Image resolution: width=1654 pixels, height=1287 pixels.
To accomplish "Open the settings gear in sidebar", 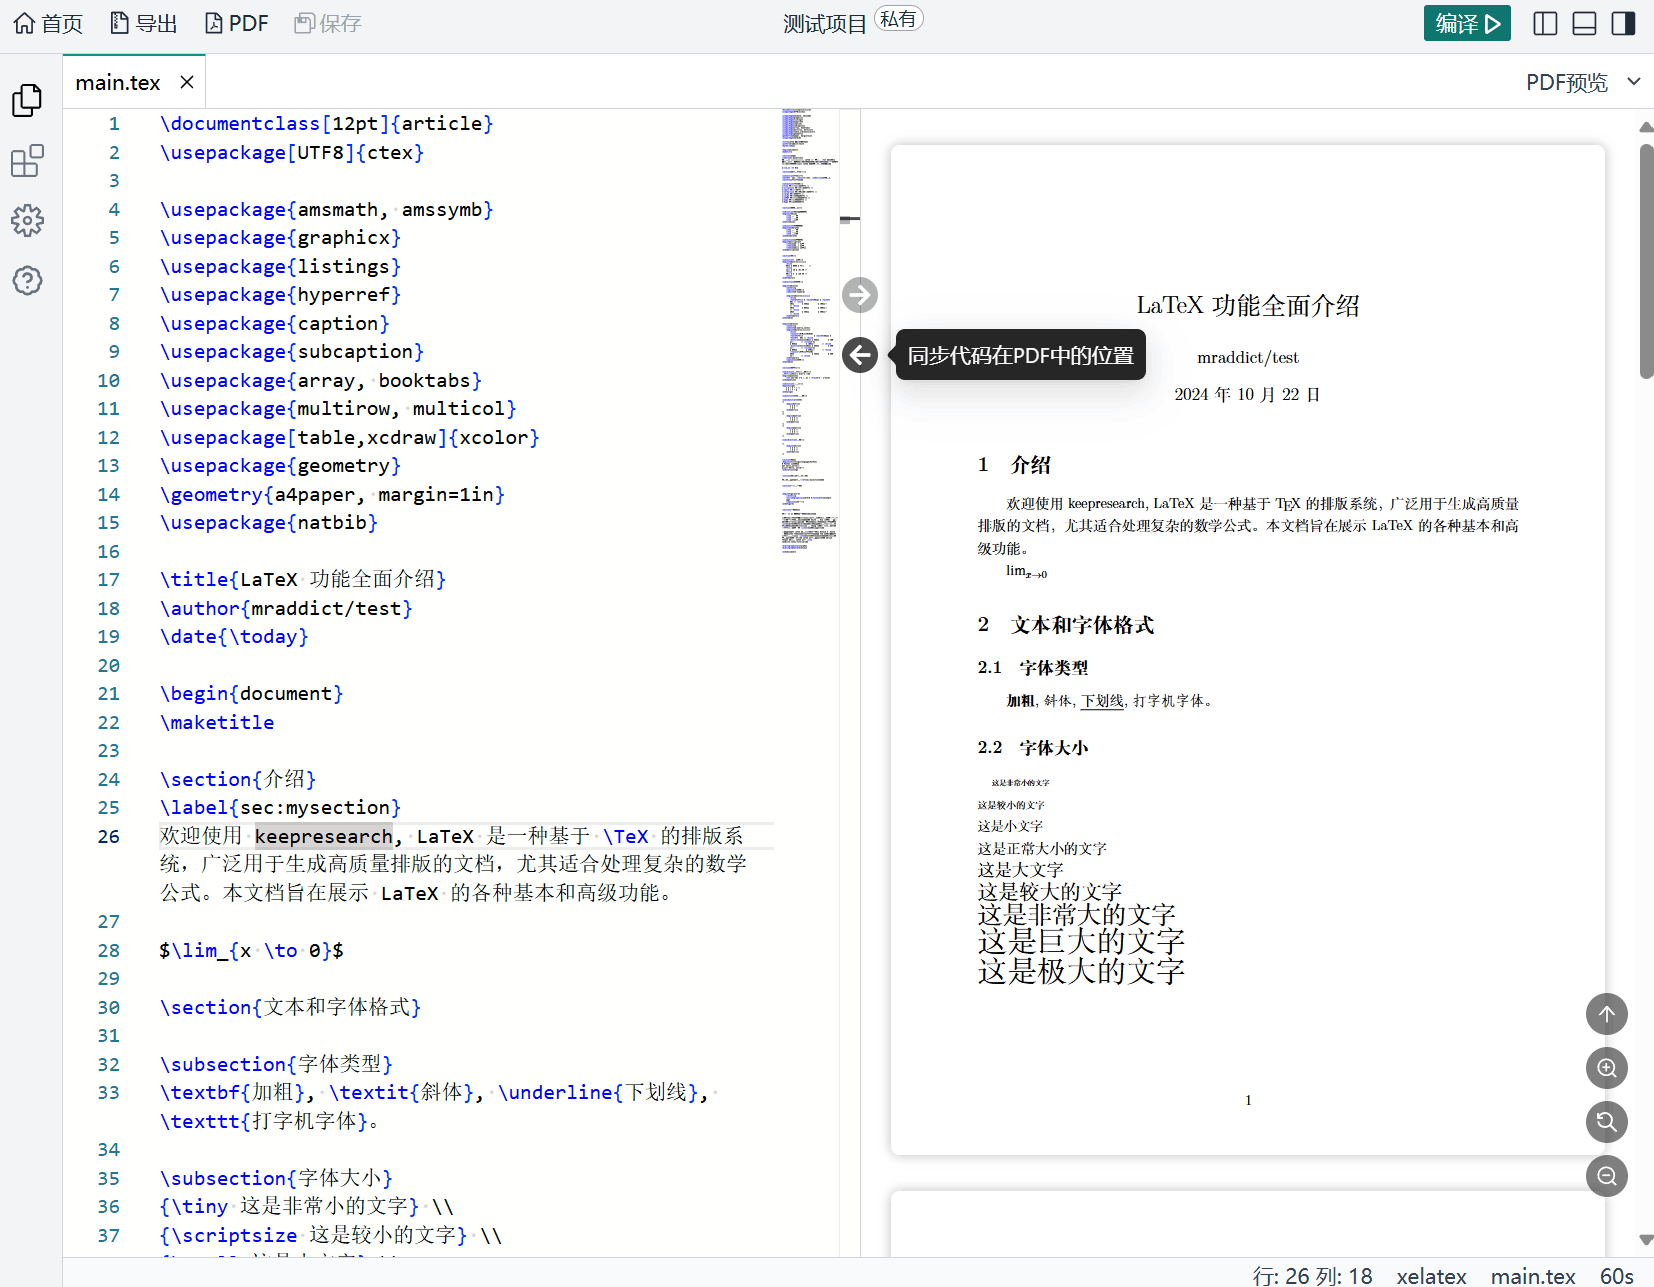I will 27,220.
